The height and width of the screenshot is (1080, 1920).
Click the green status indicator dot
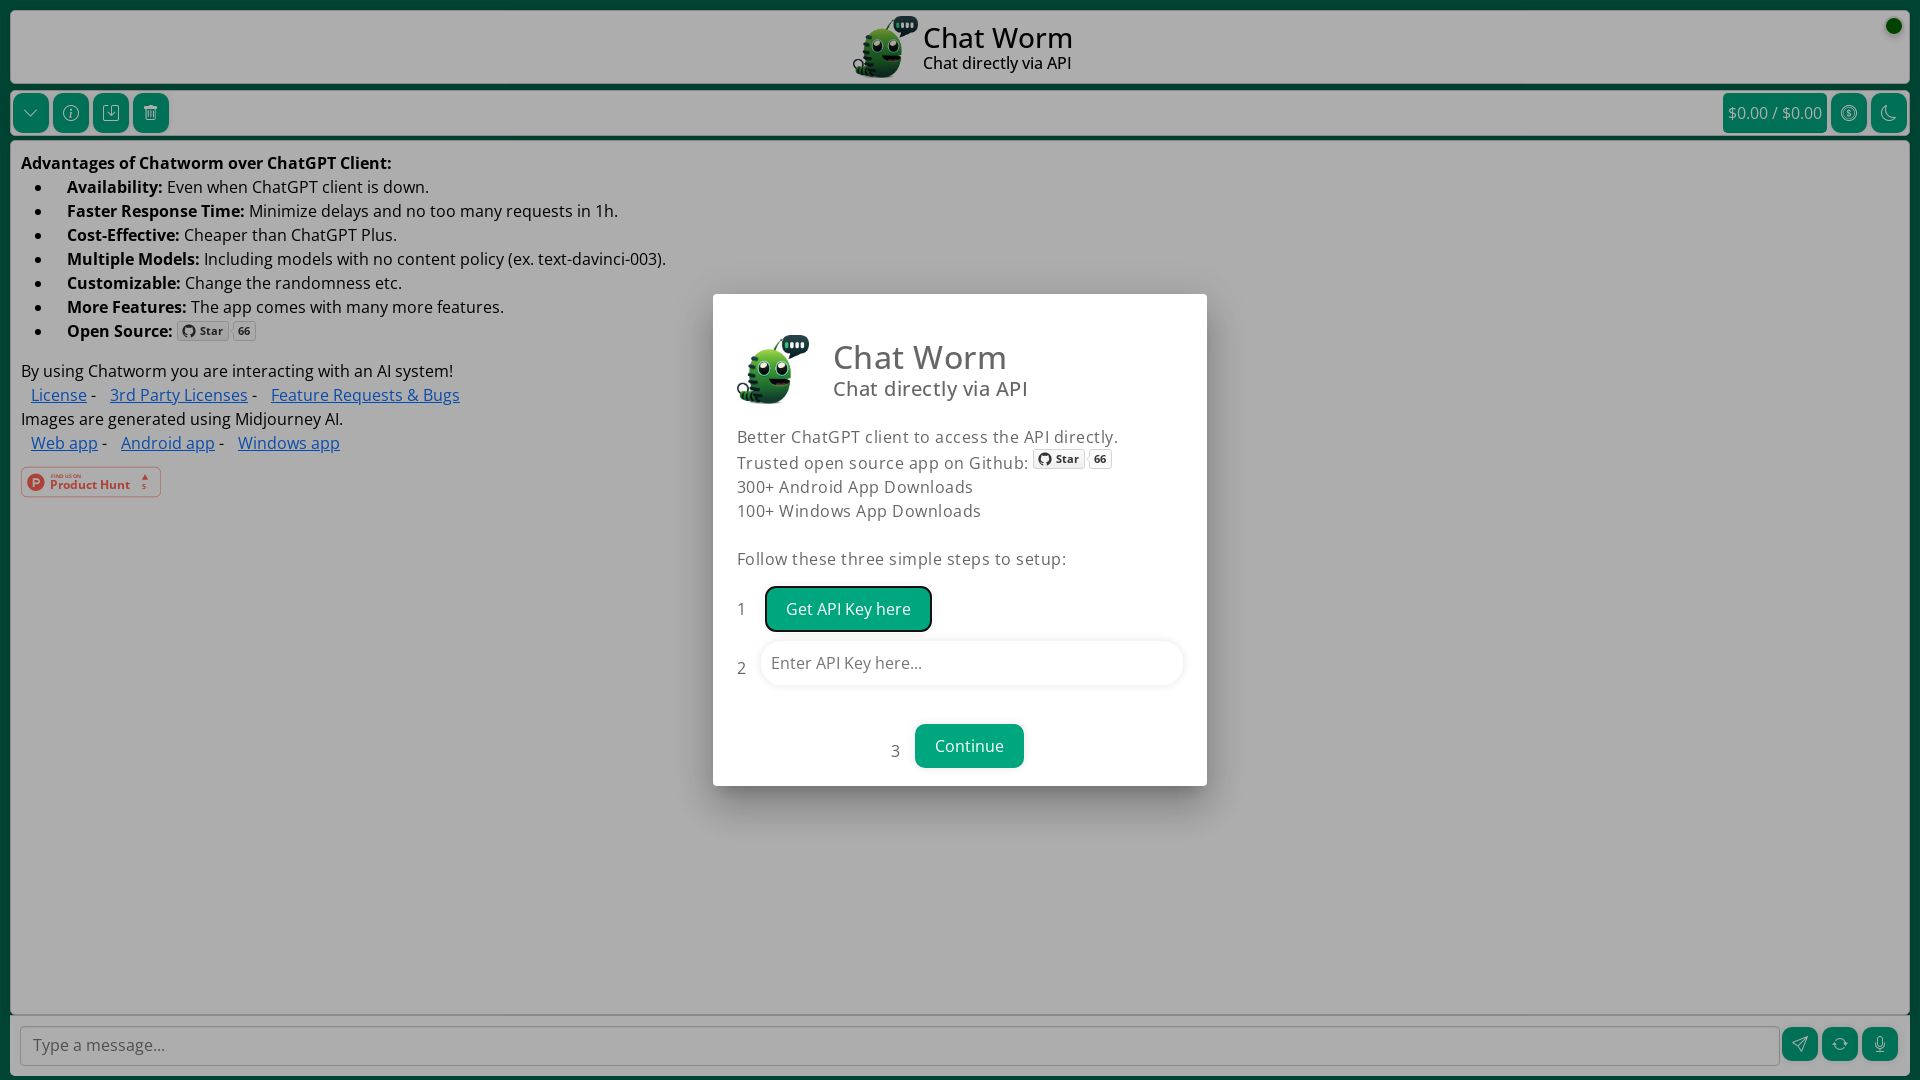1893,26
